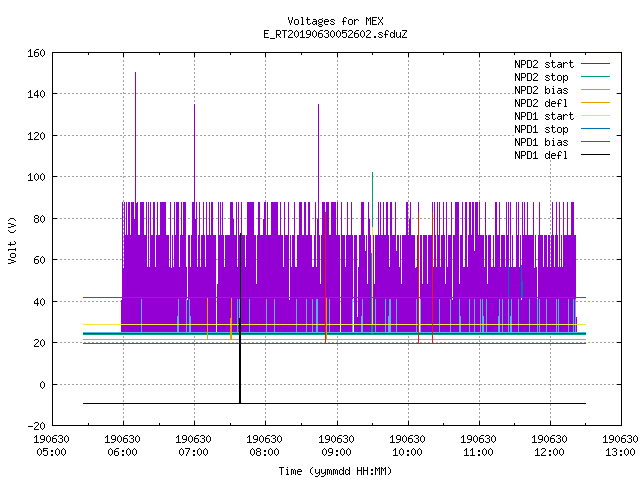Click the 06:00 time tick label
This screenshot has width=640, height=480.
click(x=122, y=452)
